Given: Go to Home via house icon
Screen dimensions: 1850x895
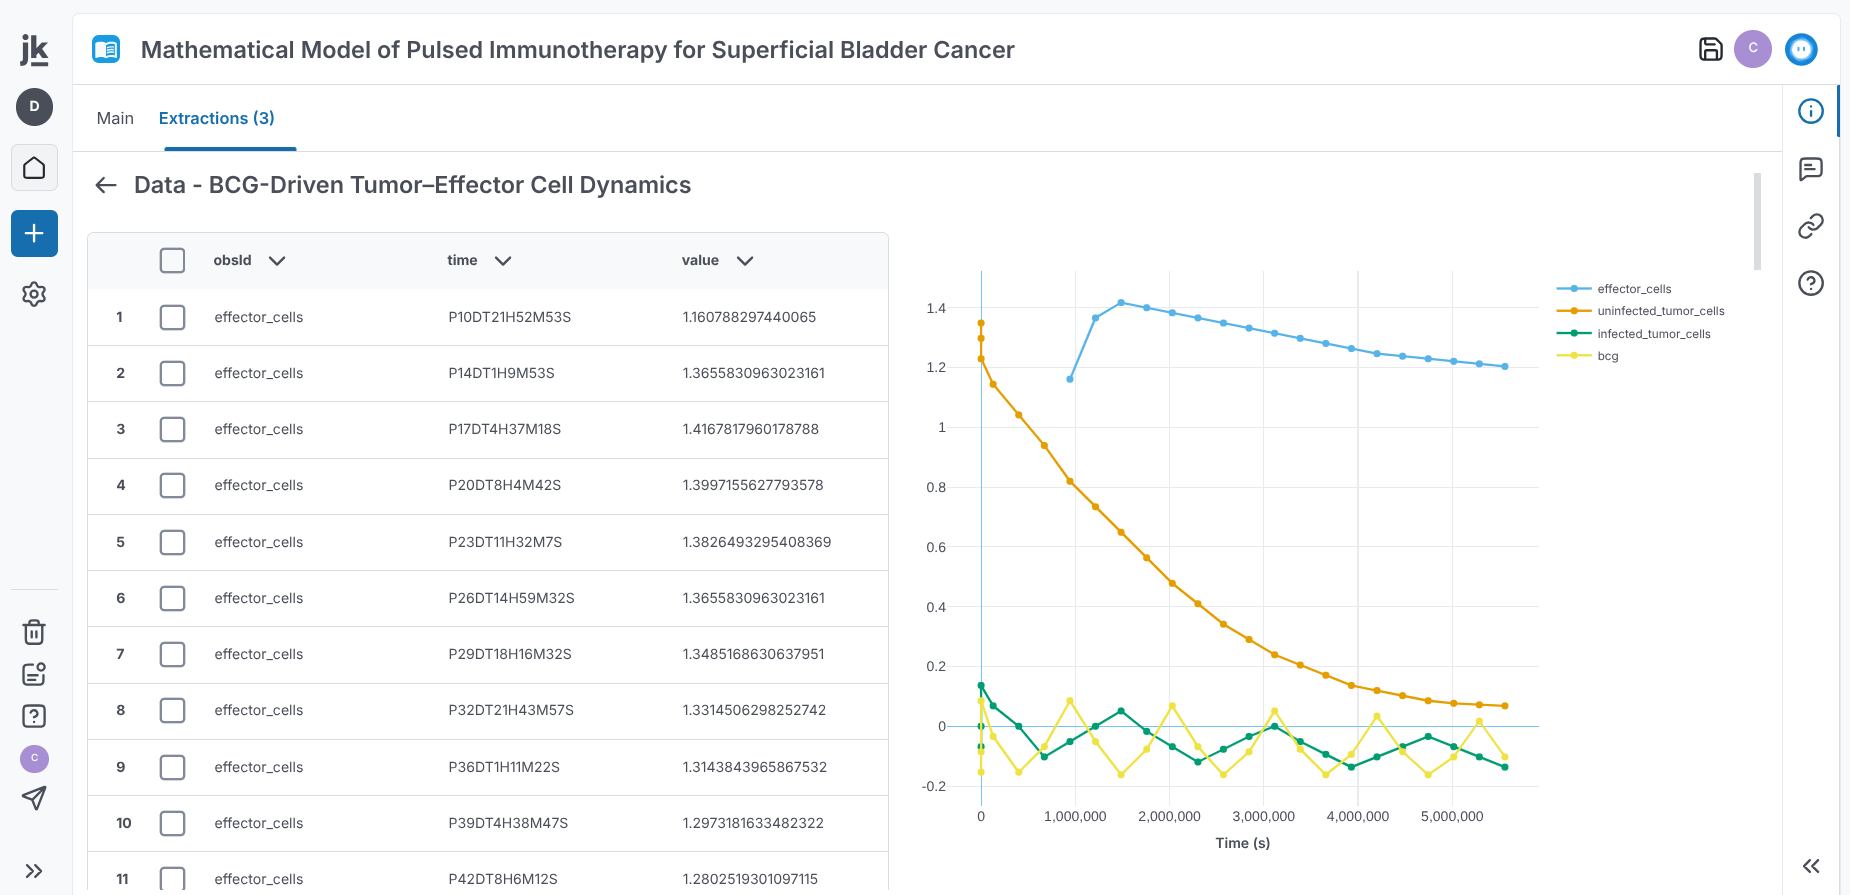Looking at the screenshot, I should (34, 168).
